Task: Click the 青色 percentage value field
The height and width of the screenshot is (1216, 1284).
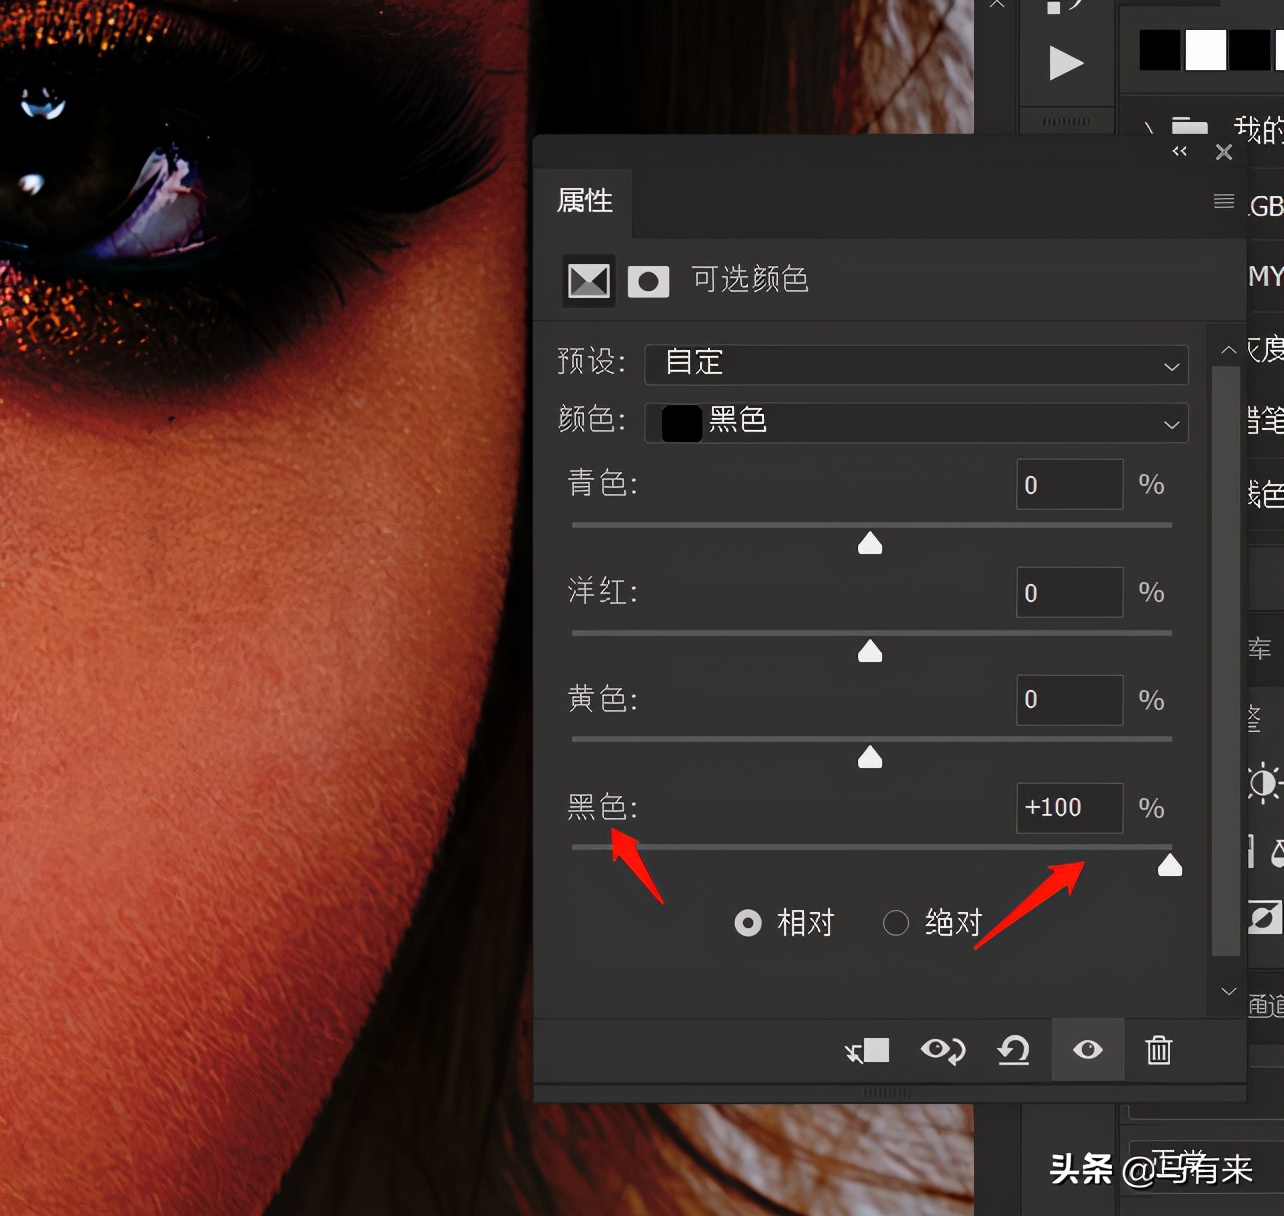Action: coord(1069,485)
